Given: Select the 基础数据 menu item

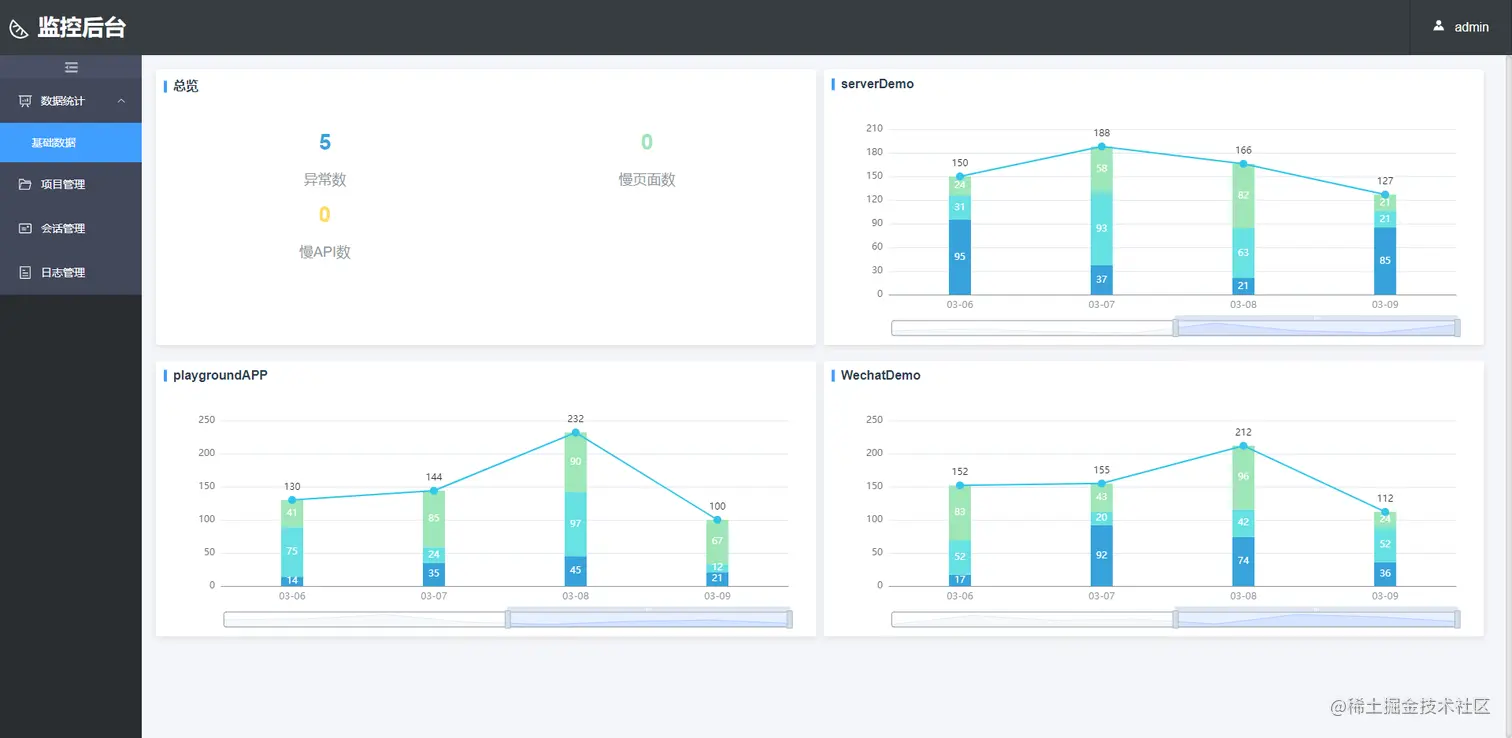Looking at the screenshot, I should pyautogui.click(x=71, y=142).
